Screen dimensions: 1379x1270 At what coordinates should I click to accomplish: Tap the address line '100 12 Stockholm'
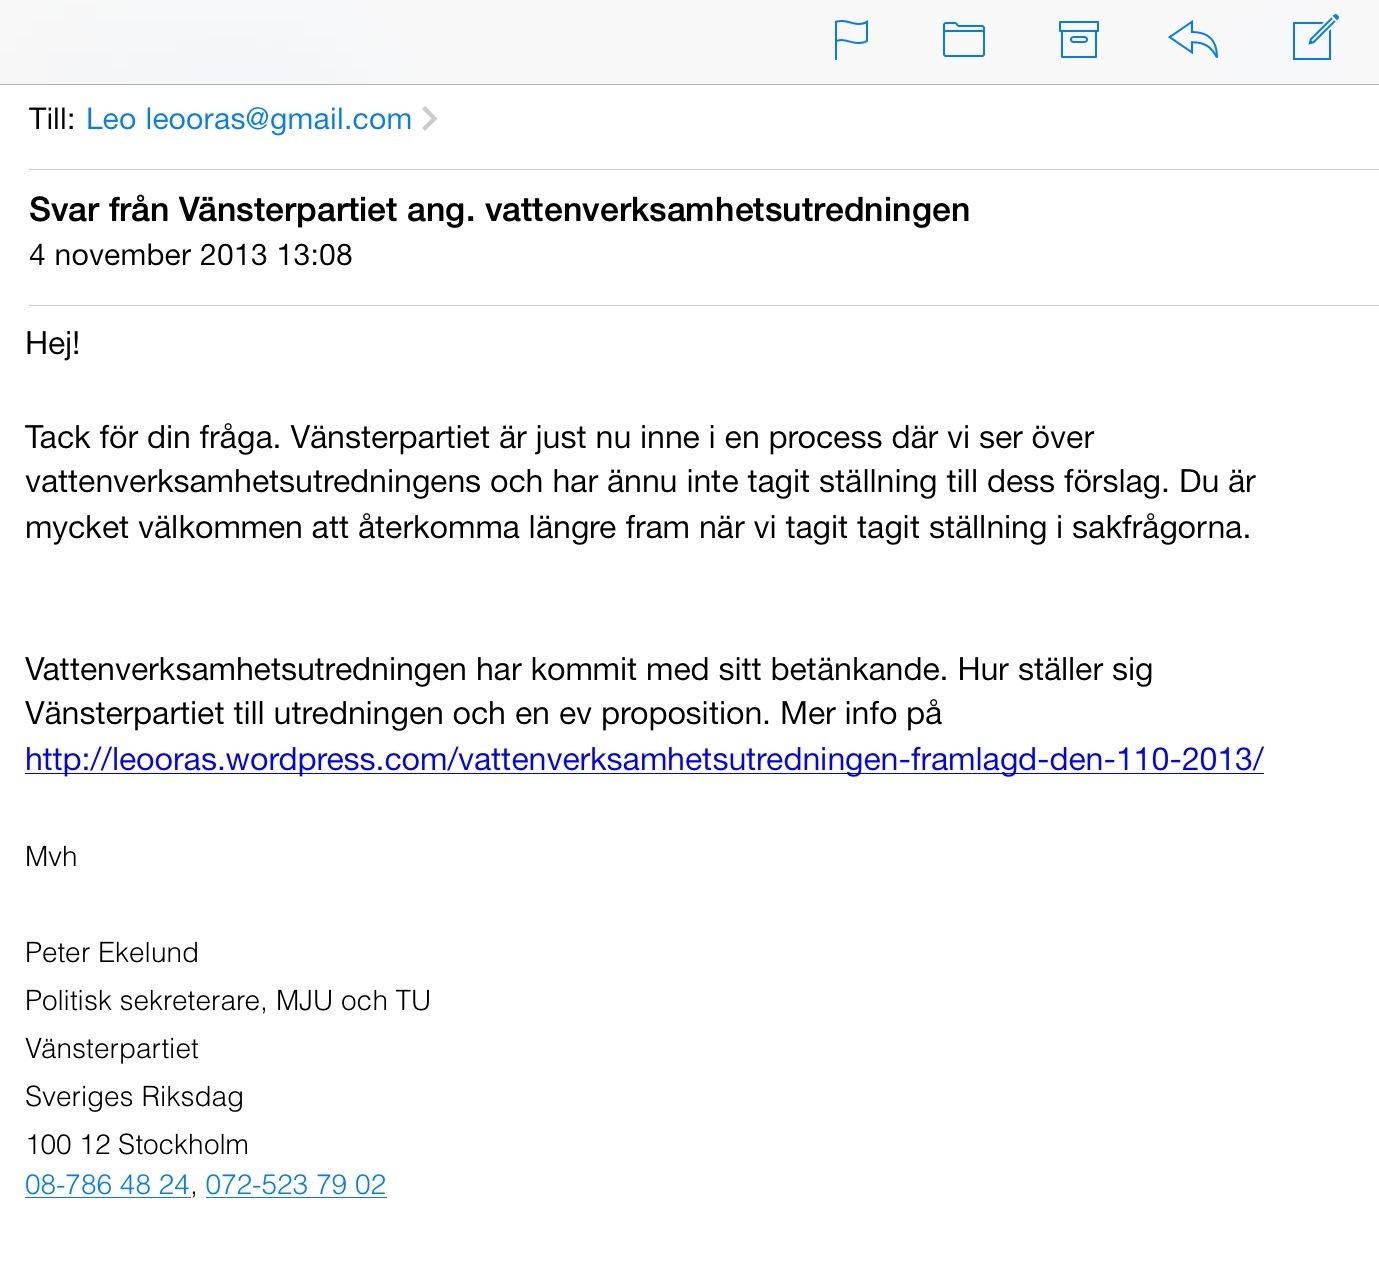pyautogui.click(x=137, y=1144)
